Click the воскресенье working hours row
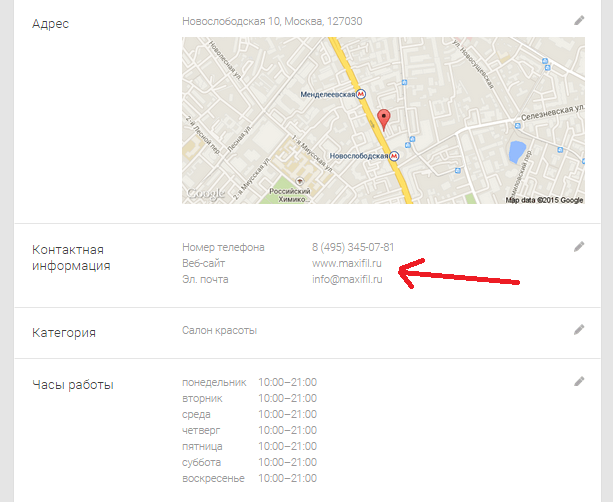The height and width of the screenshot is (502, 613). 249,479
